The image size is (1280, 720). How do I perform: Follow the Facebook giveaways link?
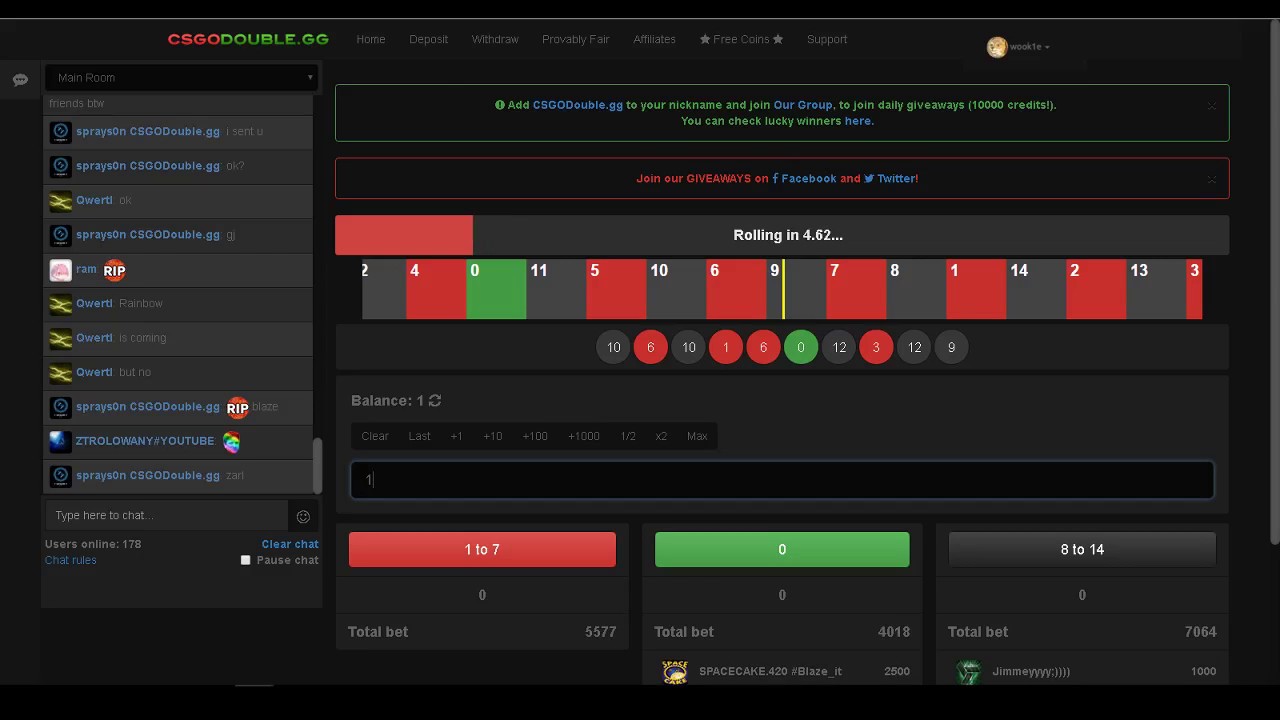coord(804,179)
